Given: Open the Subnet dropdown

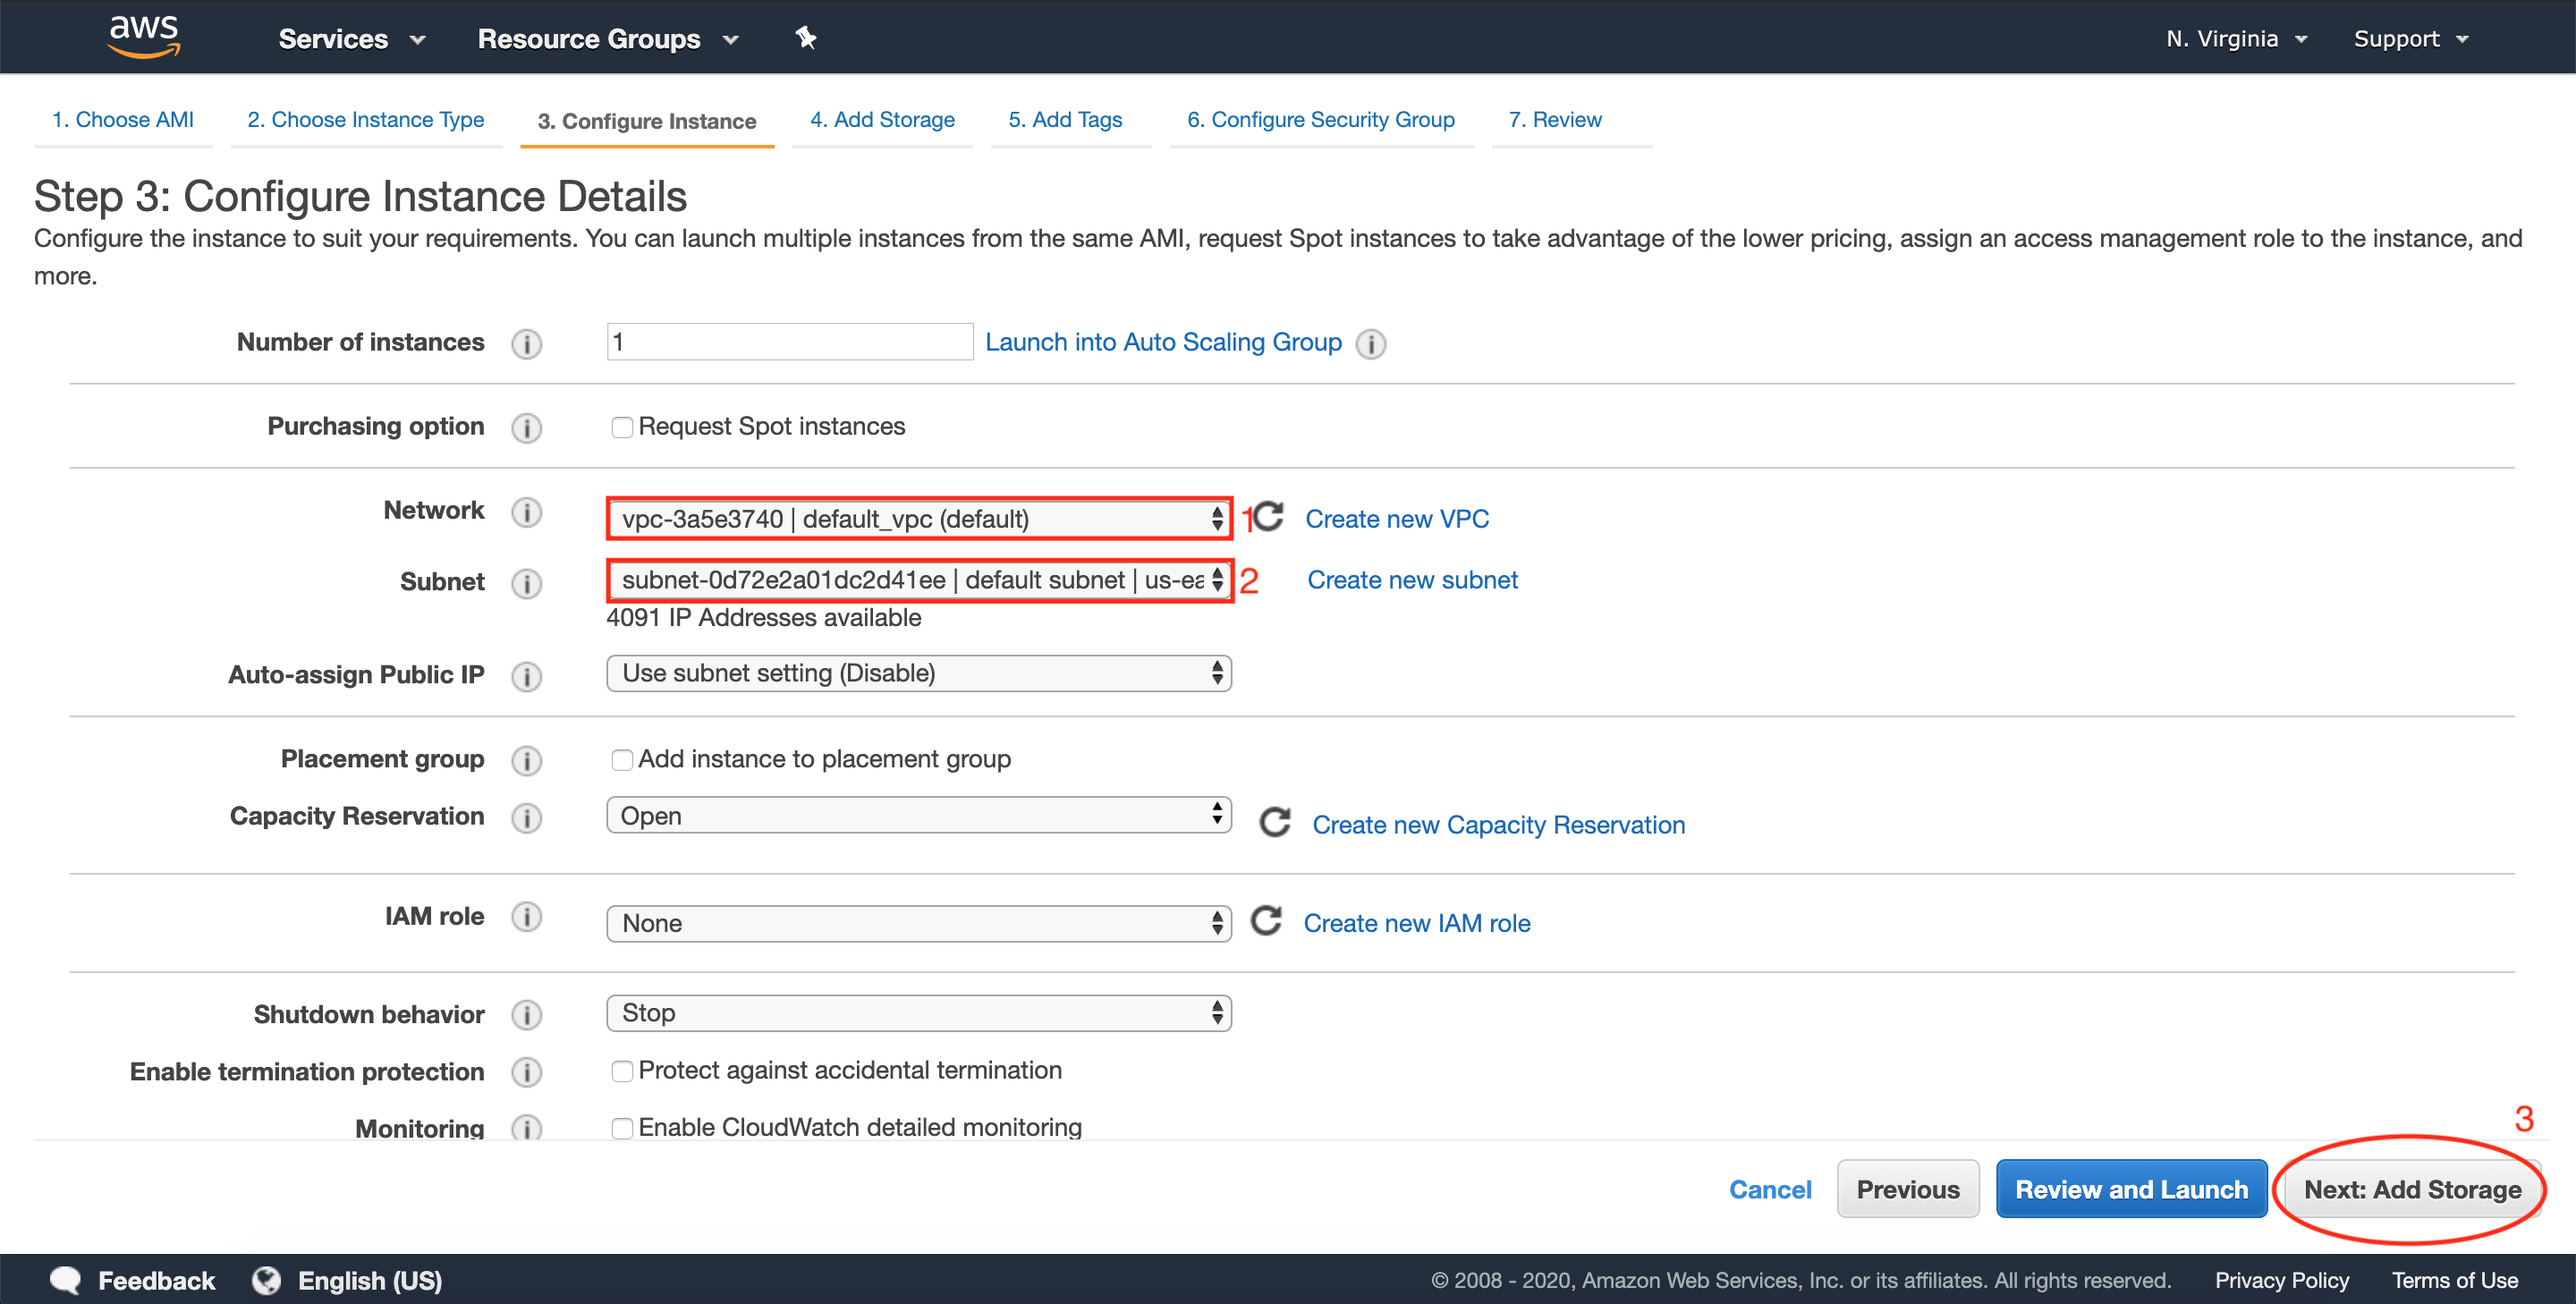Looking at the screenshot, I should (919, 580).
